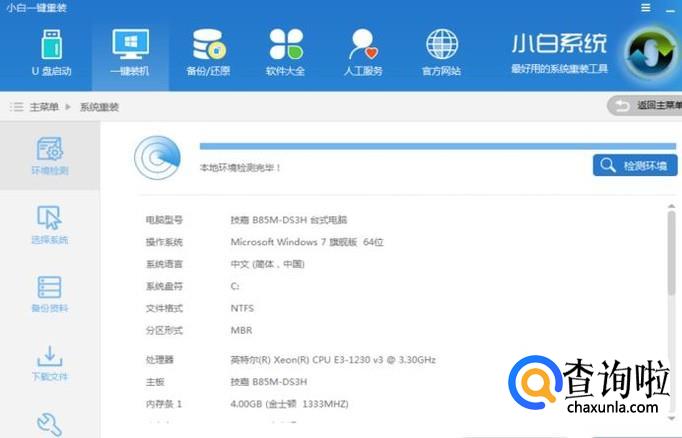Select the 环境检测 step in sidebar

[50, 155]
